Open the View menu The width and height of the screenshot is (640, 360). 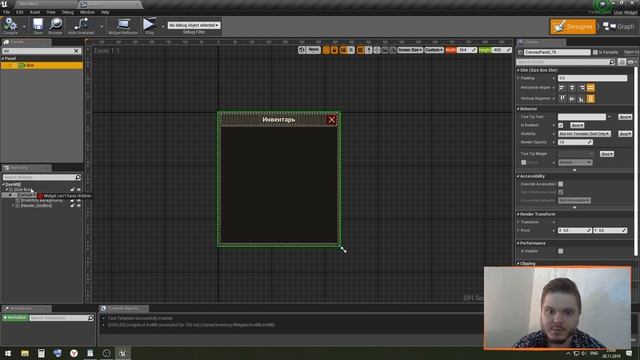pos(51,12)
